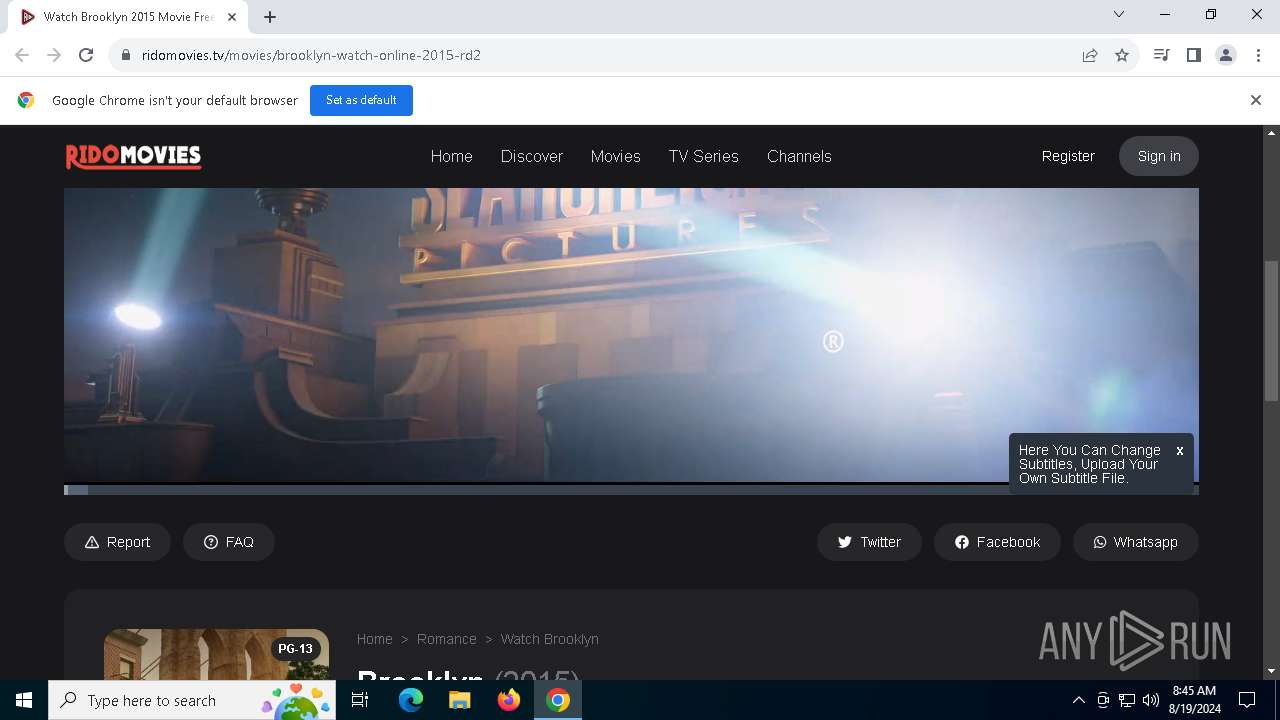The height and width of the screenshot is (720, 1280).
Task: Bookmark this tab with the star
Action: tap(1122, 55)
